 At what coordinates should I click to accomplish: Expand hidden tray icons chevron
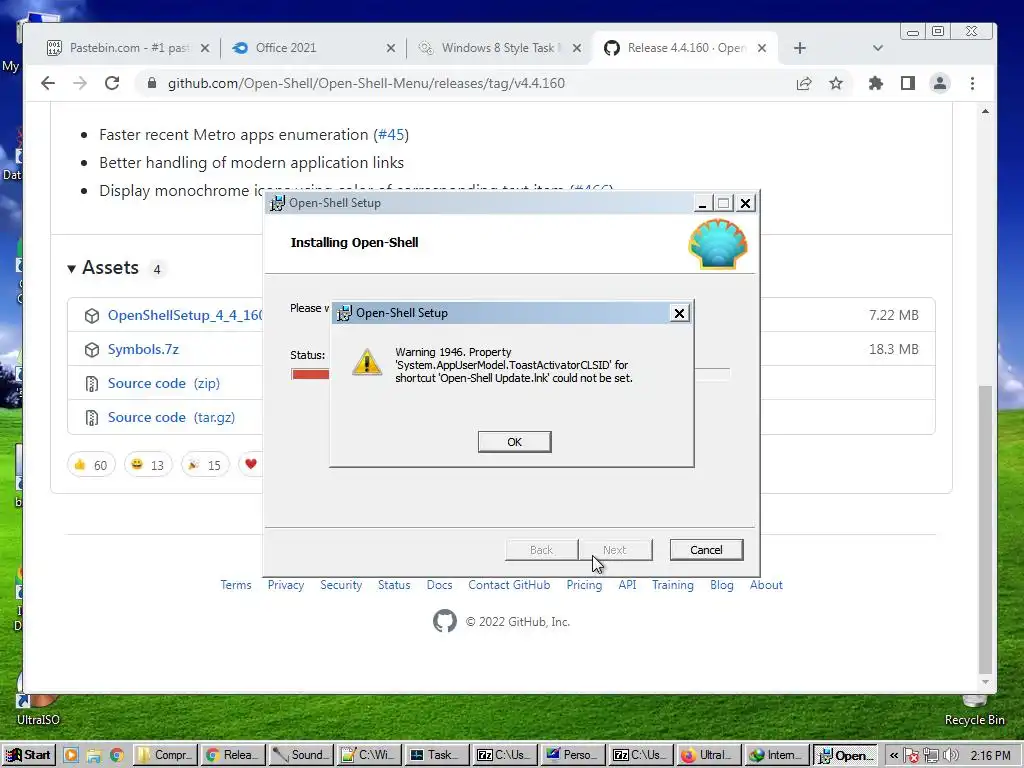893,756
